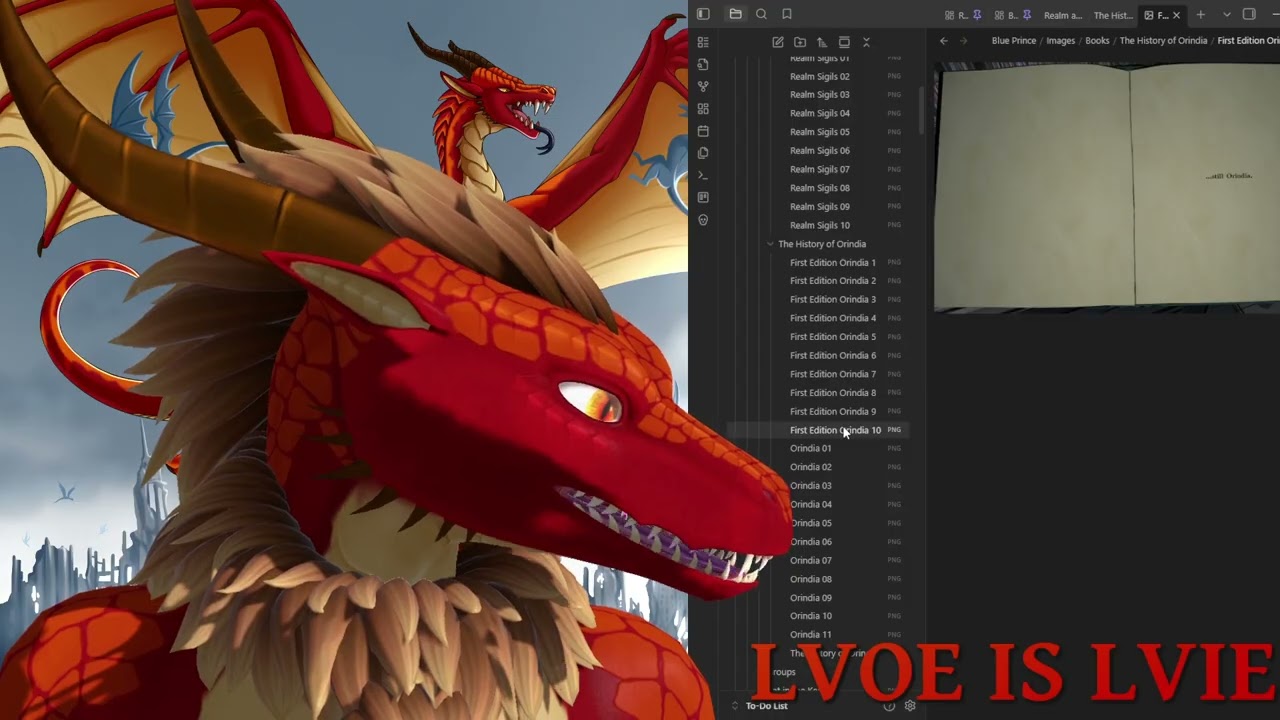The width and height of the screenshot is (1280, 720).
Task: Switch to the pinned R.. tab
Action: coord(963,15)
